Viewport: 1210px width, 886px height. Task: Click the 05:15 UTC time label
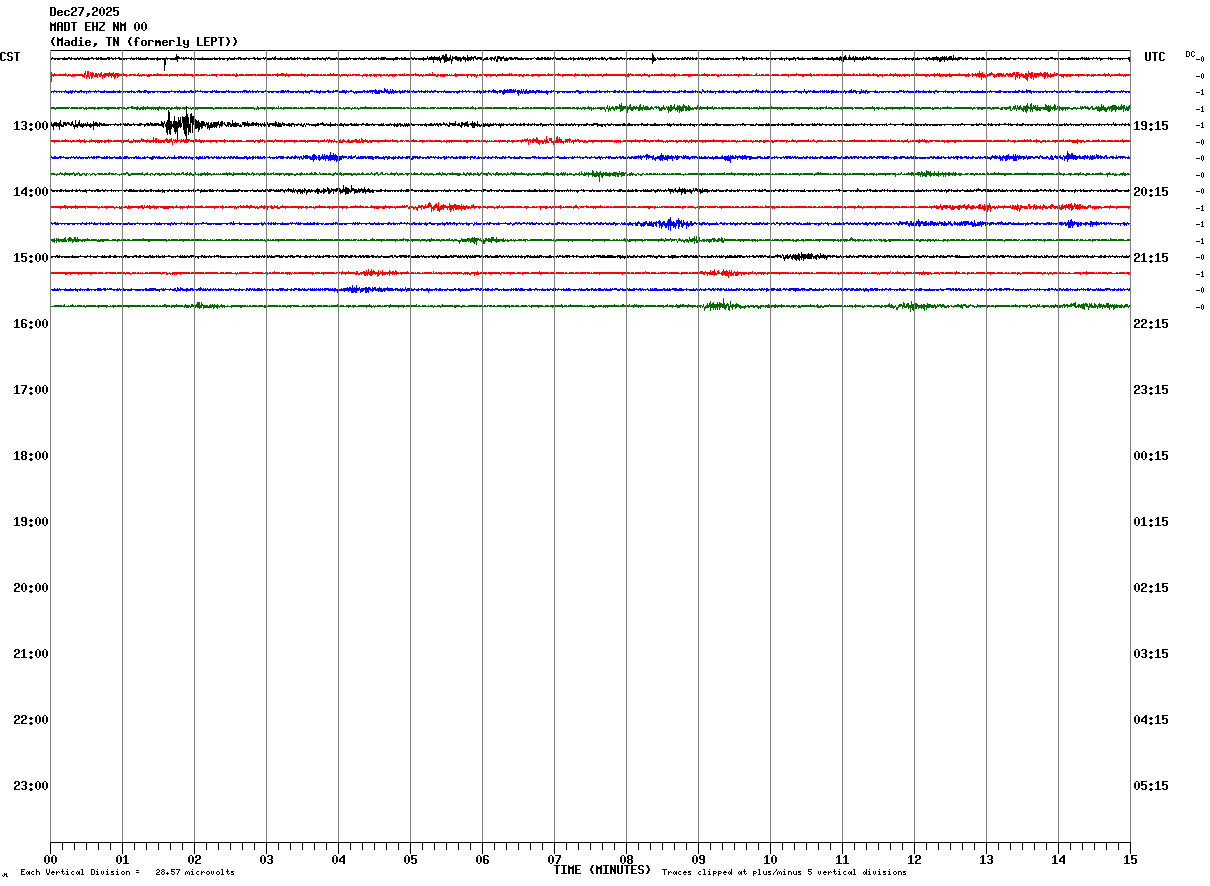point(1151,786)
